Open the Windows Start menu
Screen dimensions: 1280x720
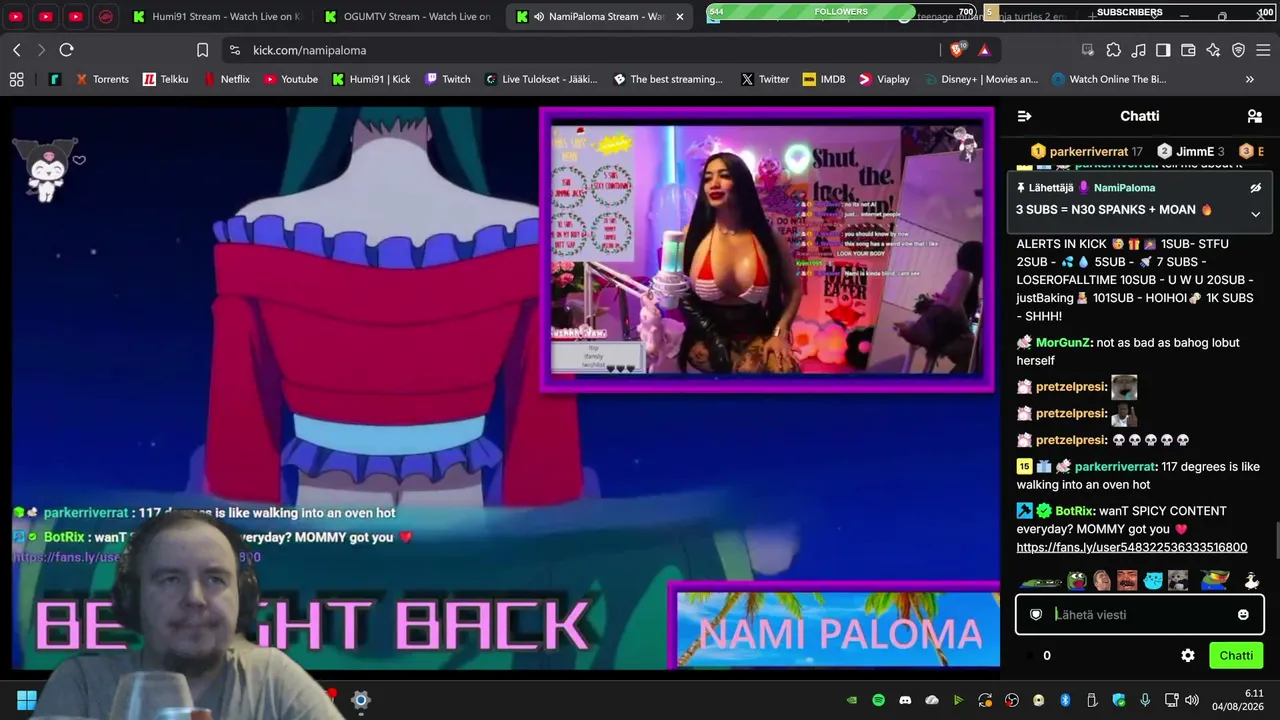[x=27, y=700]
